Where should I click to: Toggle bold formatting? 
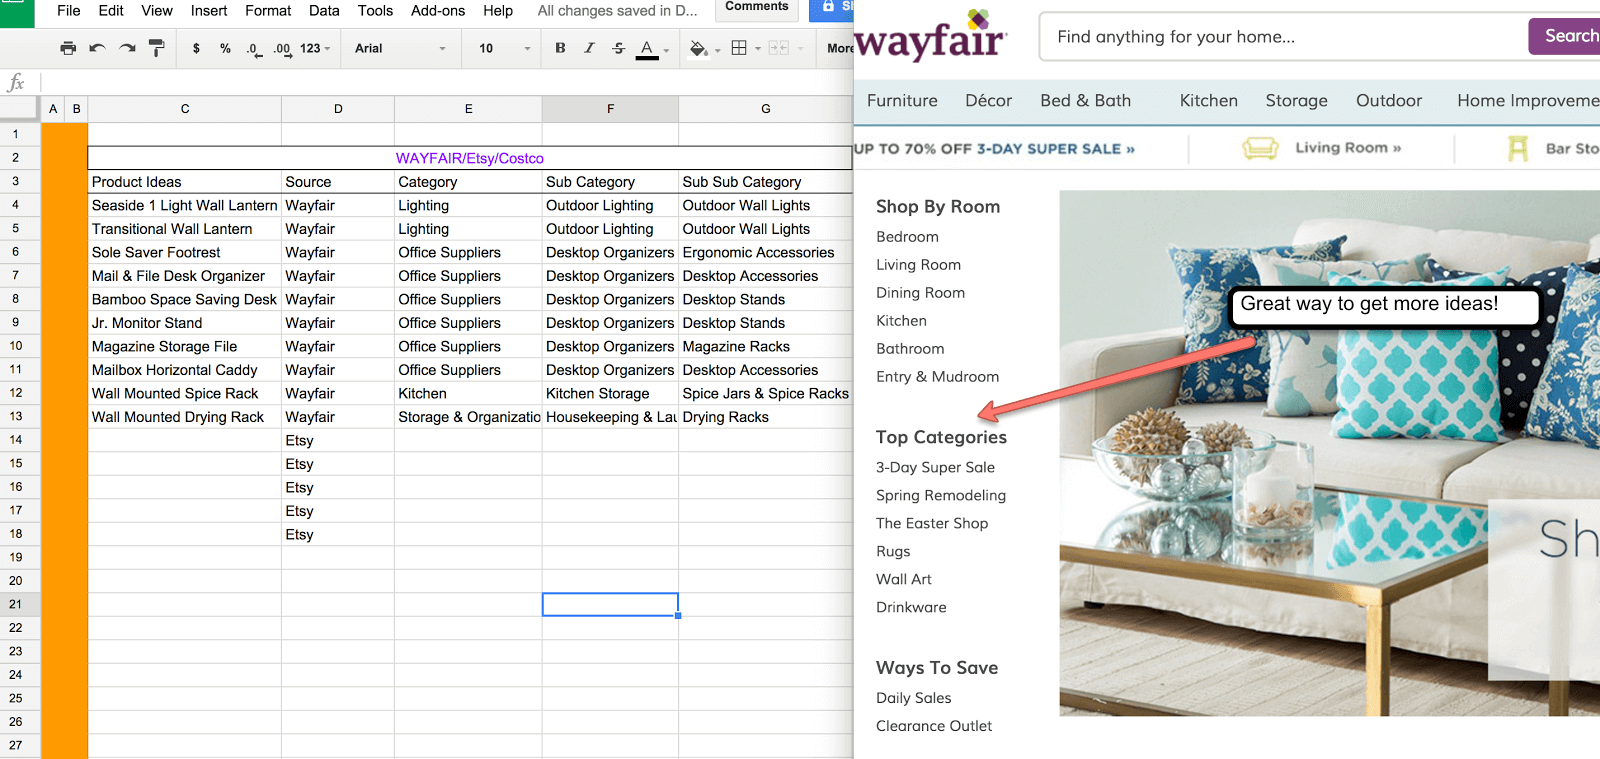(560, 48)
